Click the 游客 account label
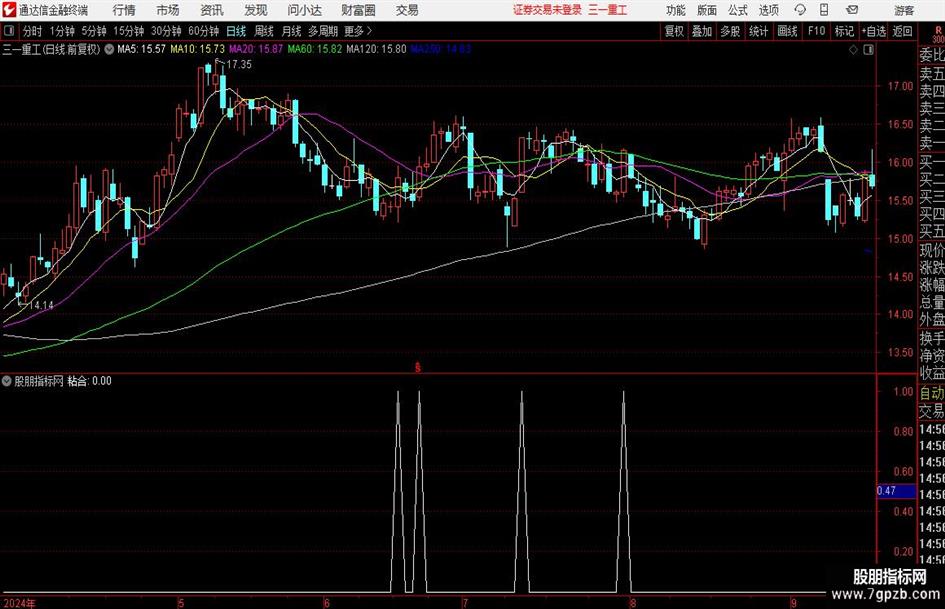The width and height of the screenshot is (945, 609). point(904,10)
